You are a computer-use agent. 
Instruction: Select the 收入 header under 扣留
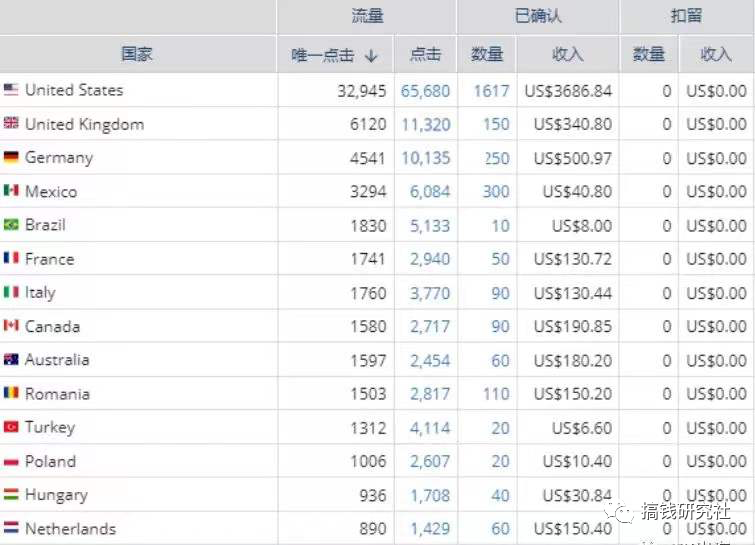click(x=716, y=54)
